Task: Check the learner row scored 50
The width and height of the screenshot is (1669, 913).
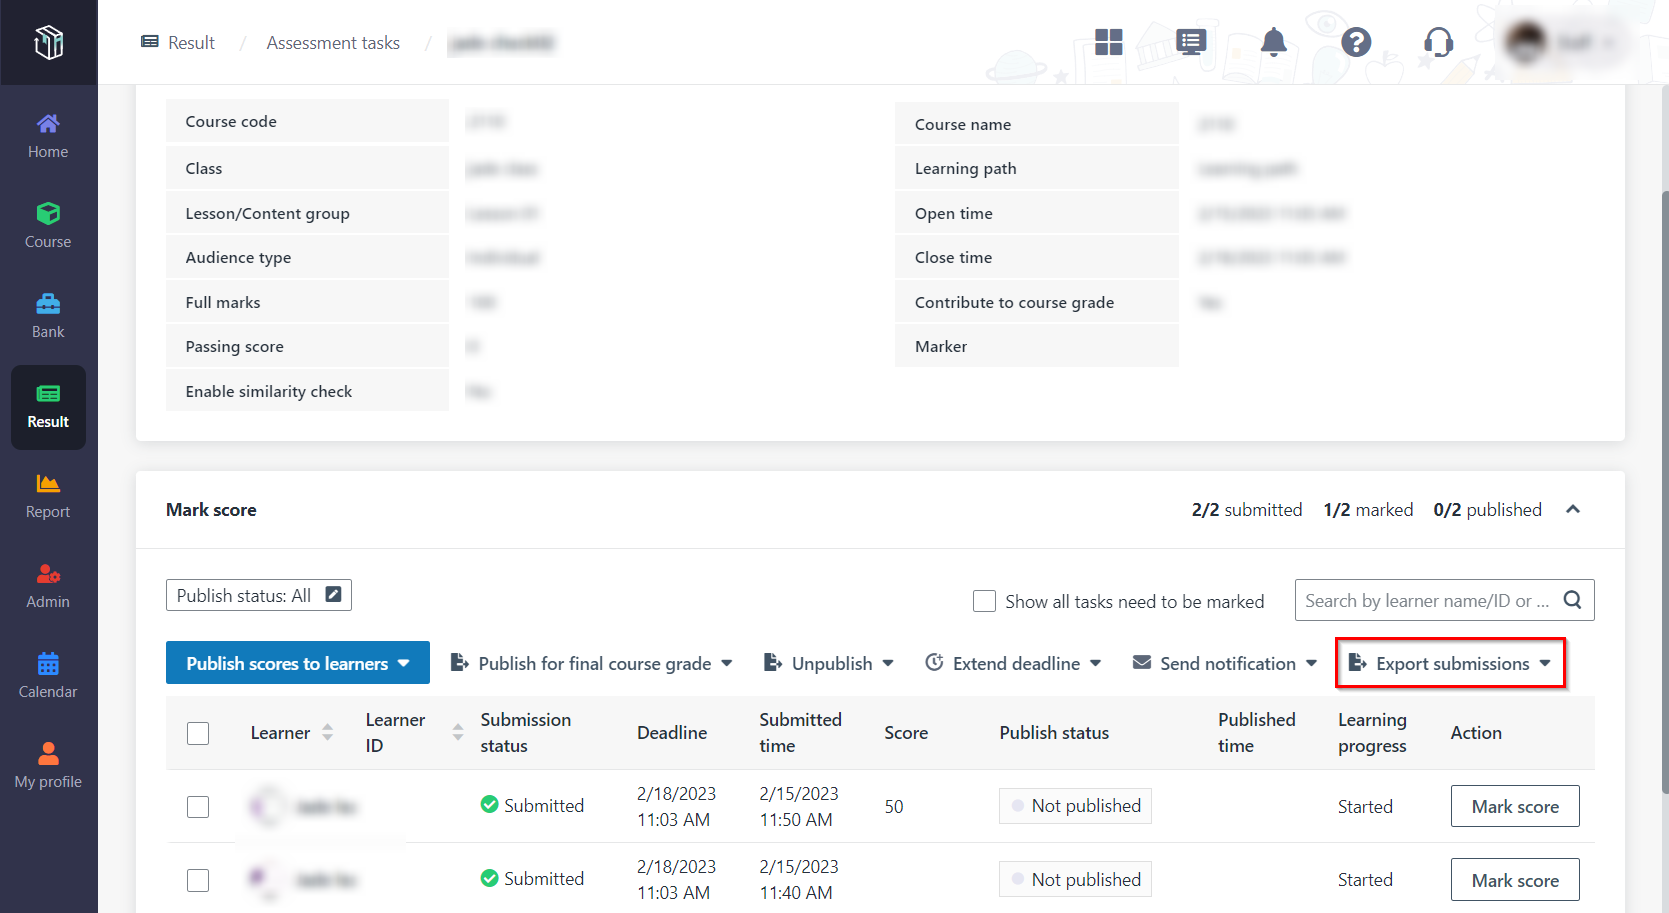Action: tap(198, 807)
